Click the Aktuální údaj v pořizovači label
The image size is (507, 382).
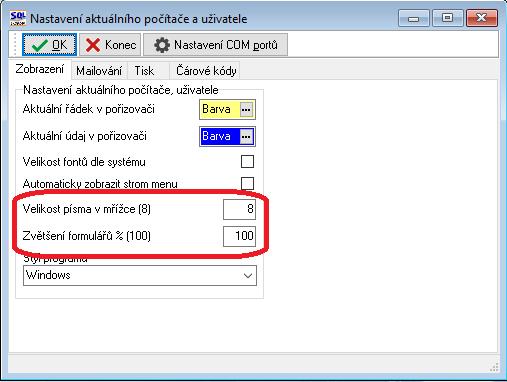click(x=85, y=136)
